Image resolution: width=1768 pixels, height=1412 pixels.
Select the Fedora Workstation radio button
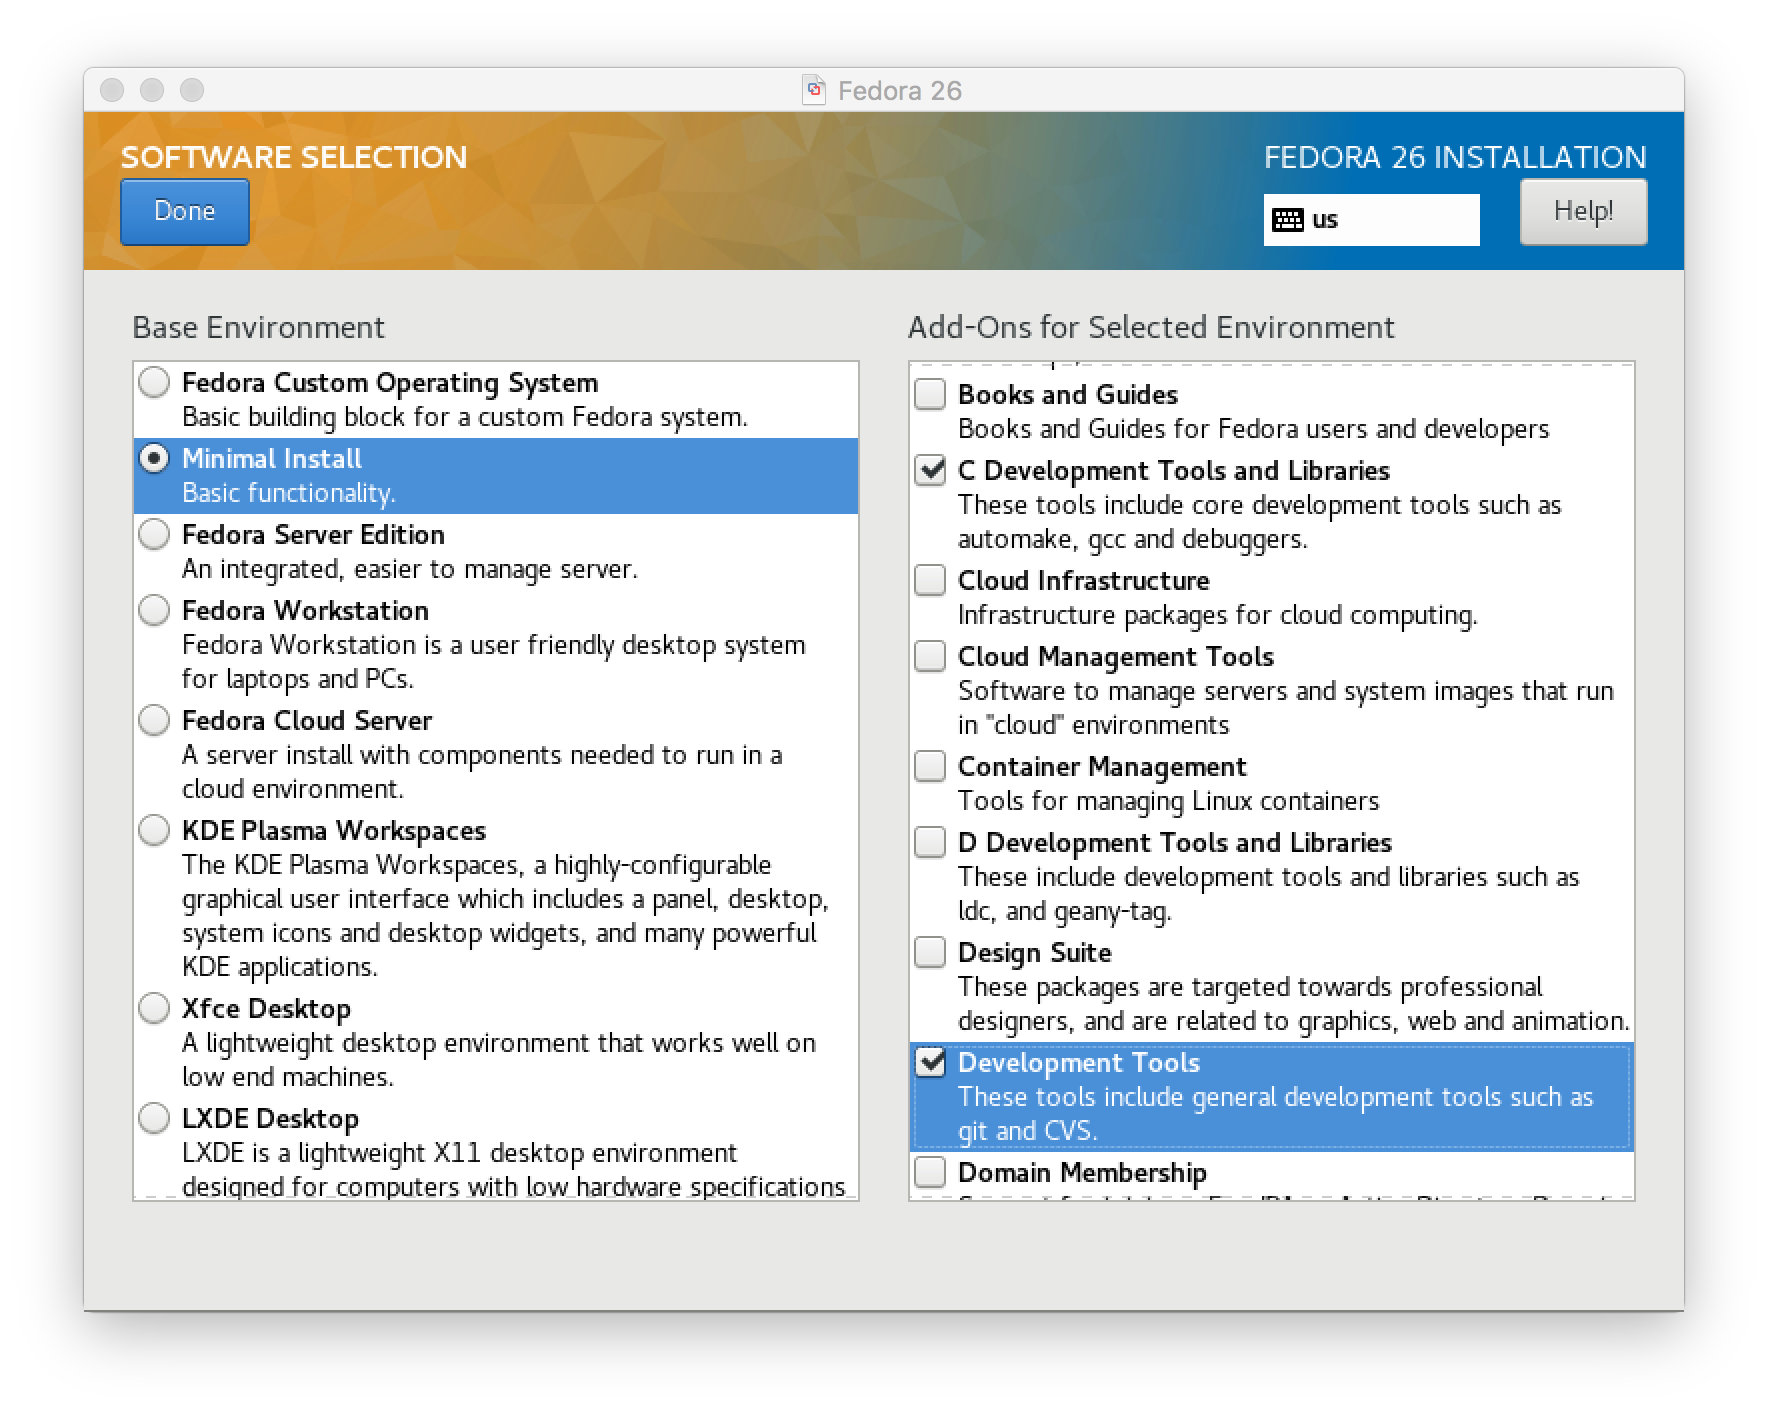pyautogui.click(x=154, y=610)
